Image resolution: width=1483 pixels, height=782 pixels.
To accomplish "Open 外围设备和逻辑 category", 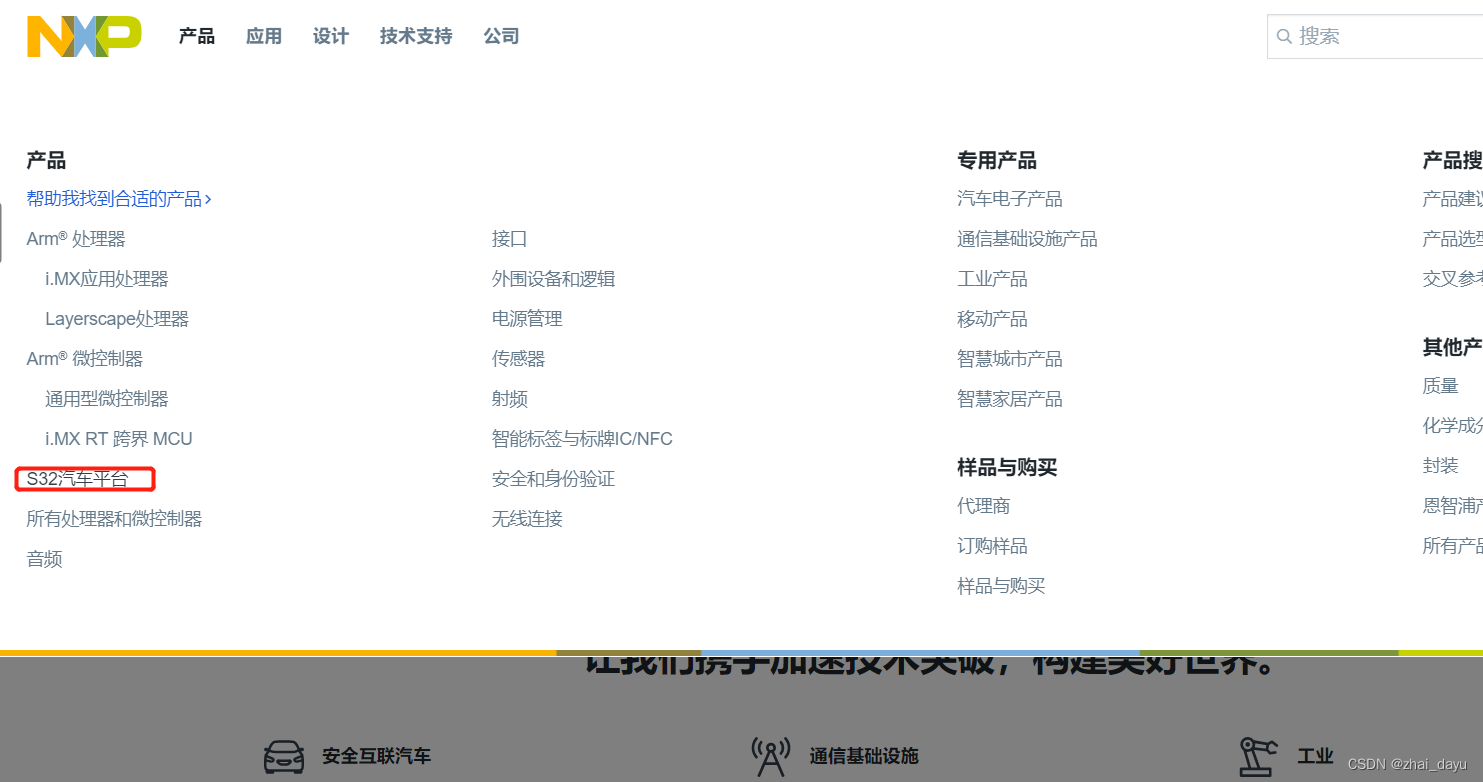I will coord(554,279).
